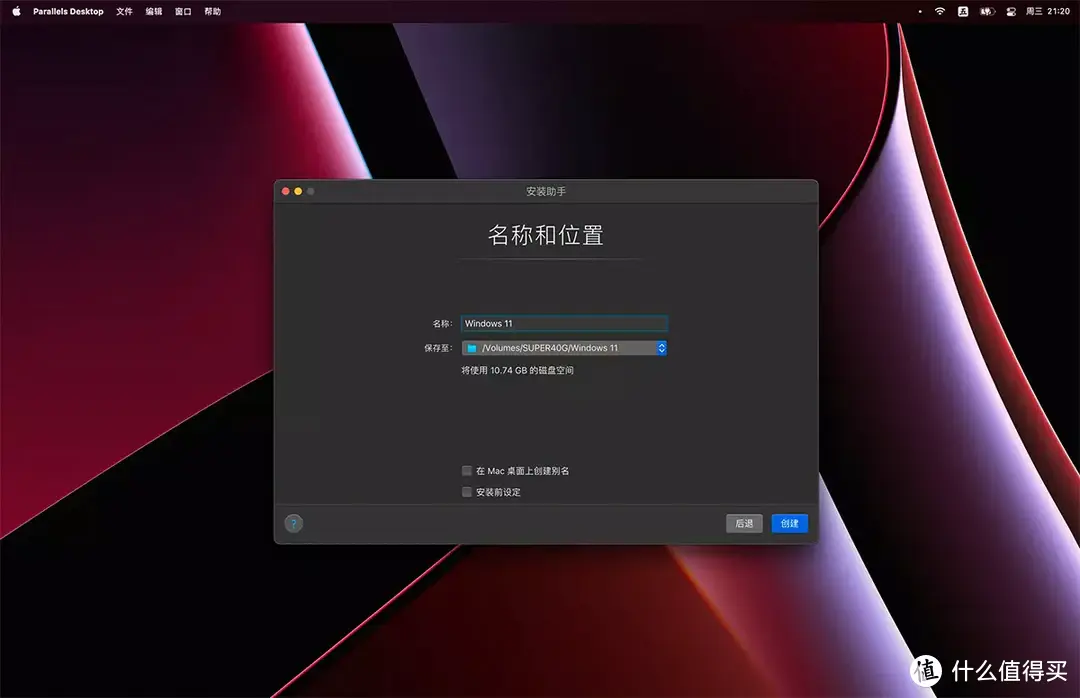Click the date and time 周三 21:20
The image size is (1080, 698).
tap(1048, 11)
